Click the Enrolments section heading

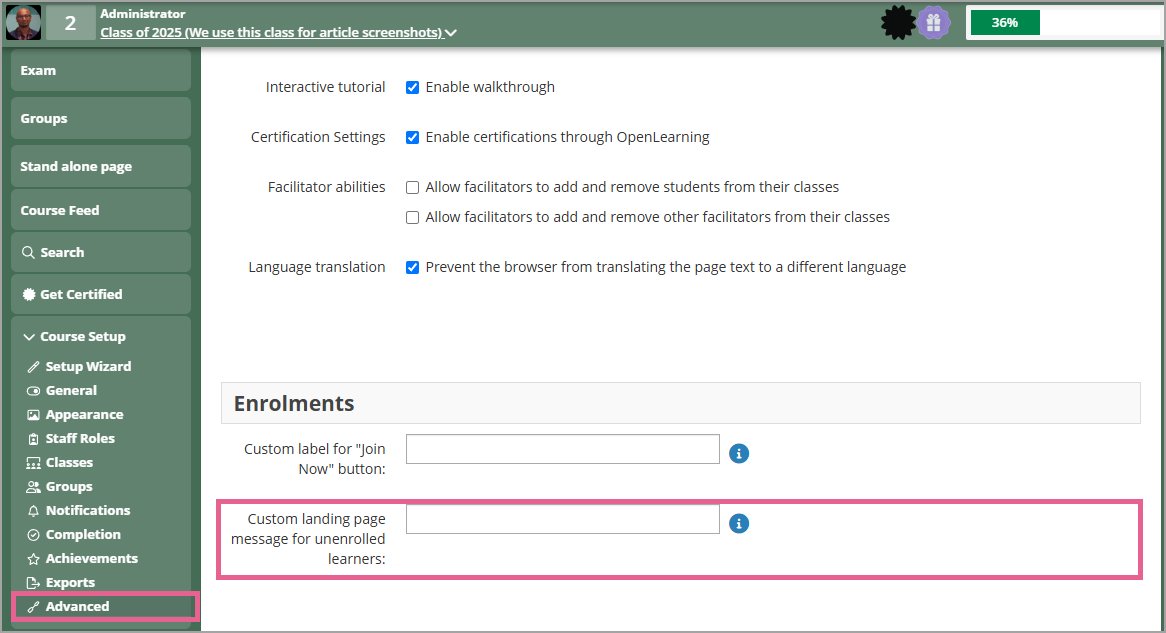294,403
